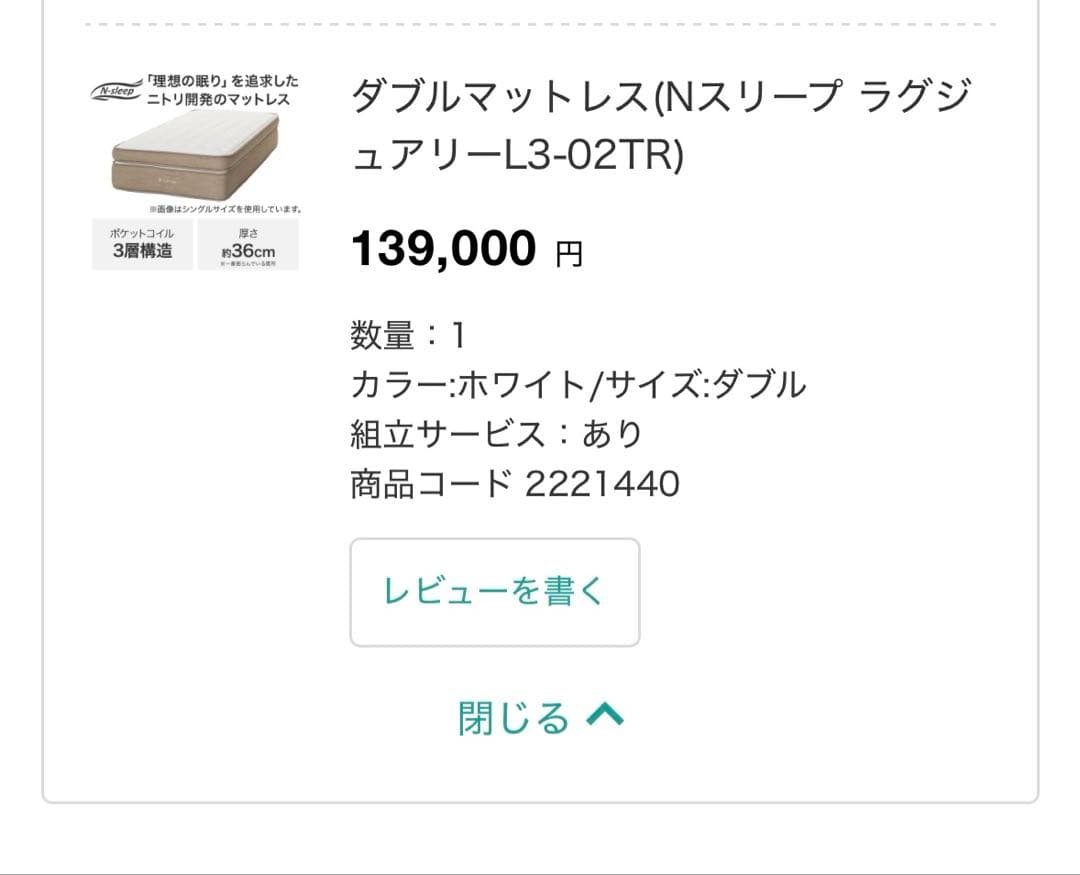Viewport: 1080px width, 875px height.
Task: Tap the 厚さ 約36cm badge
Action: (x=248, y=245)
